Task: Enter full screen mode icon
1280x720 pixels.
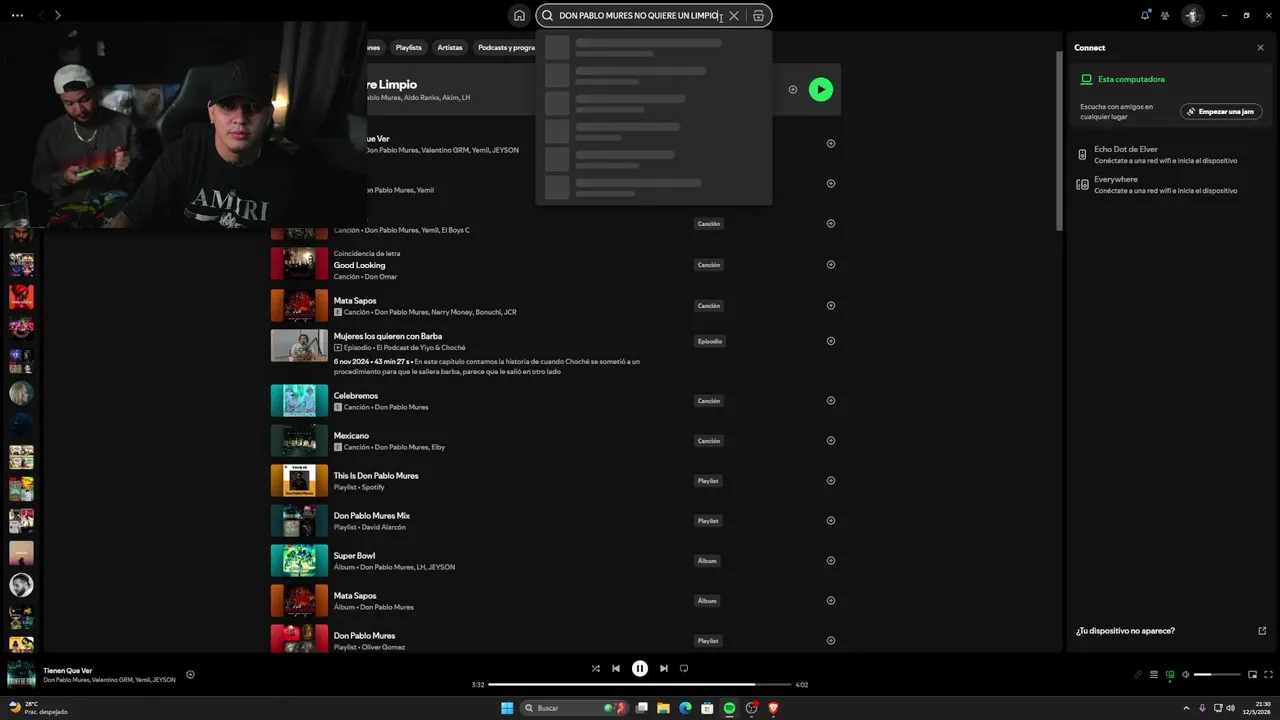Action: [1269, 675]
